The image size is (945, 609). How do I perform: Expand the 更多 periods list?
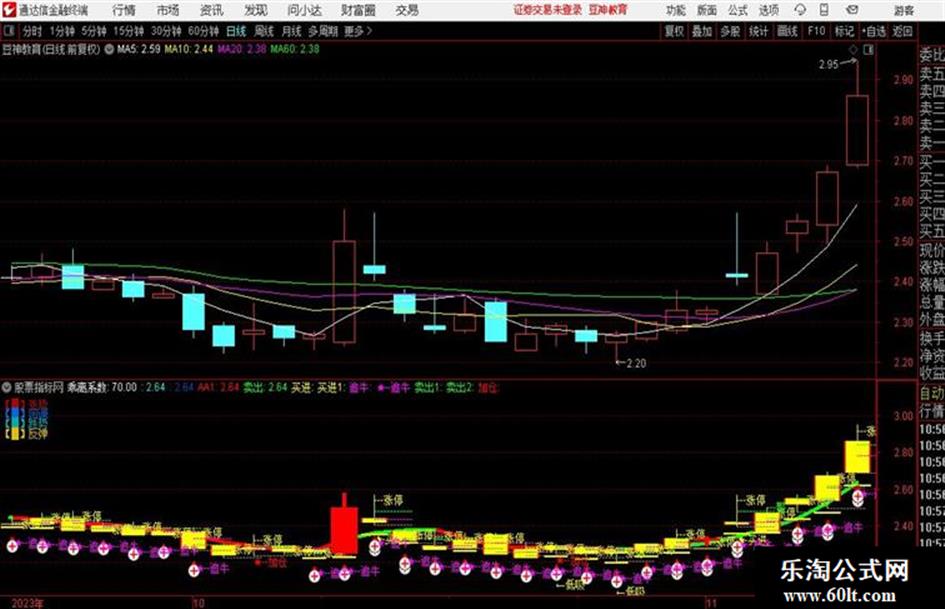pos(358,31)
